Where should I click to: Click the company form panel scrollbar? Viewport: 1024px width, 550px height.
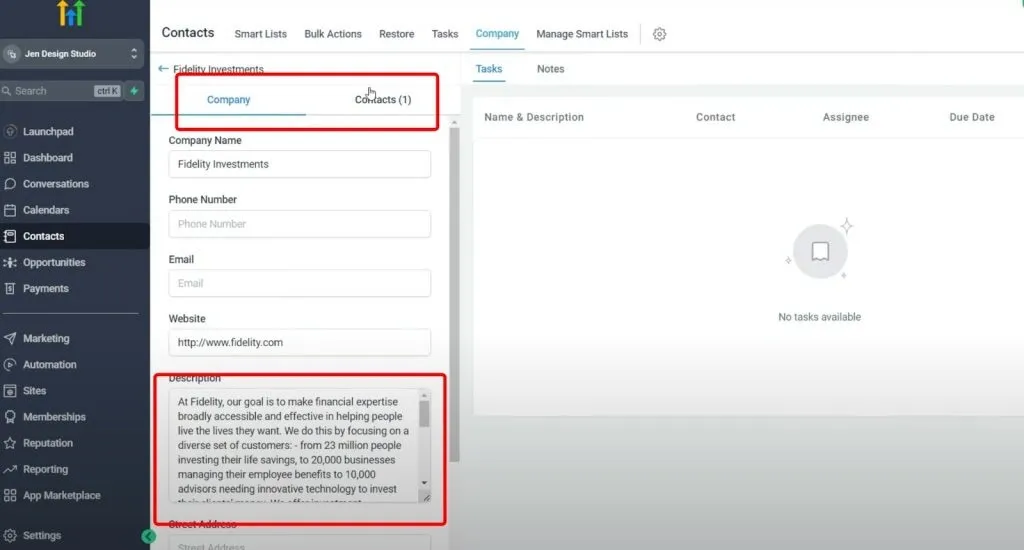point(455,294)
